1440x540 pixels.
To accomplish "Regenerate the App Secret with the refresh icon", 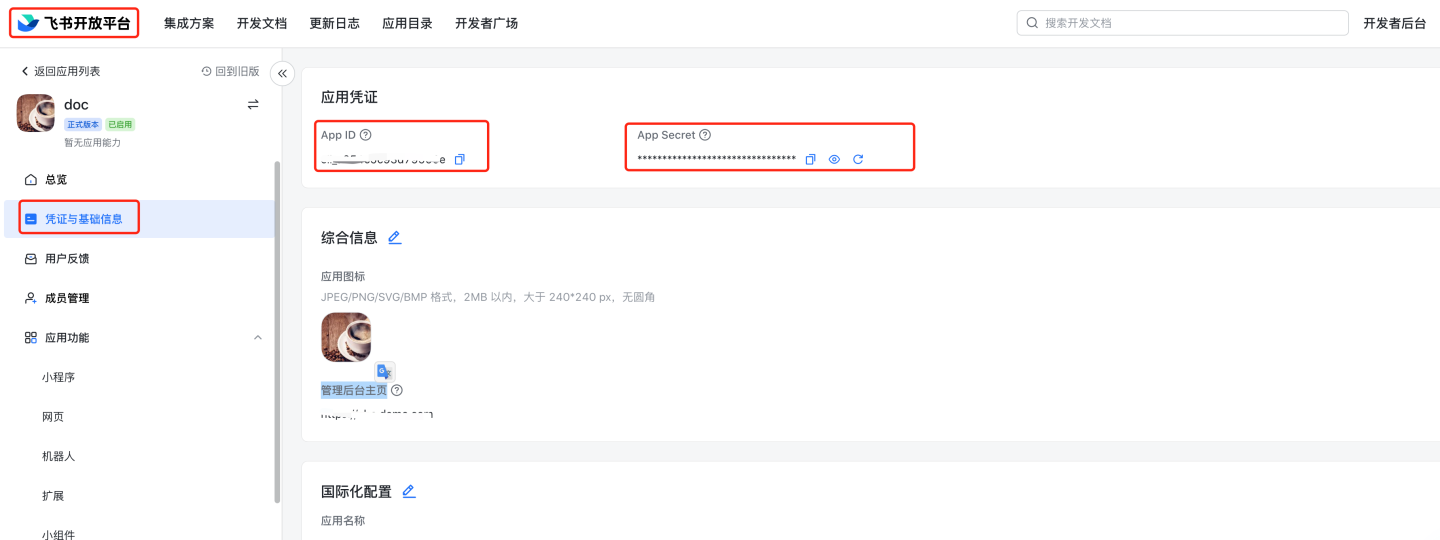I will pos(858,159).
